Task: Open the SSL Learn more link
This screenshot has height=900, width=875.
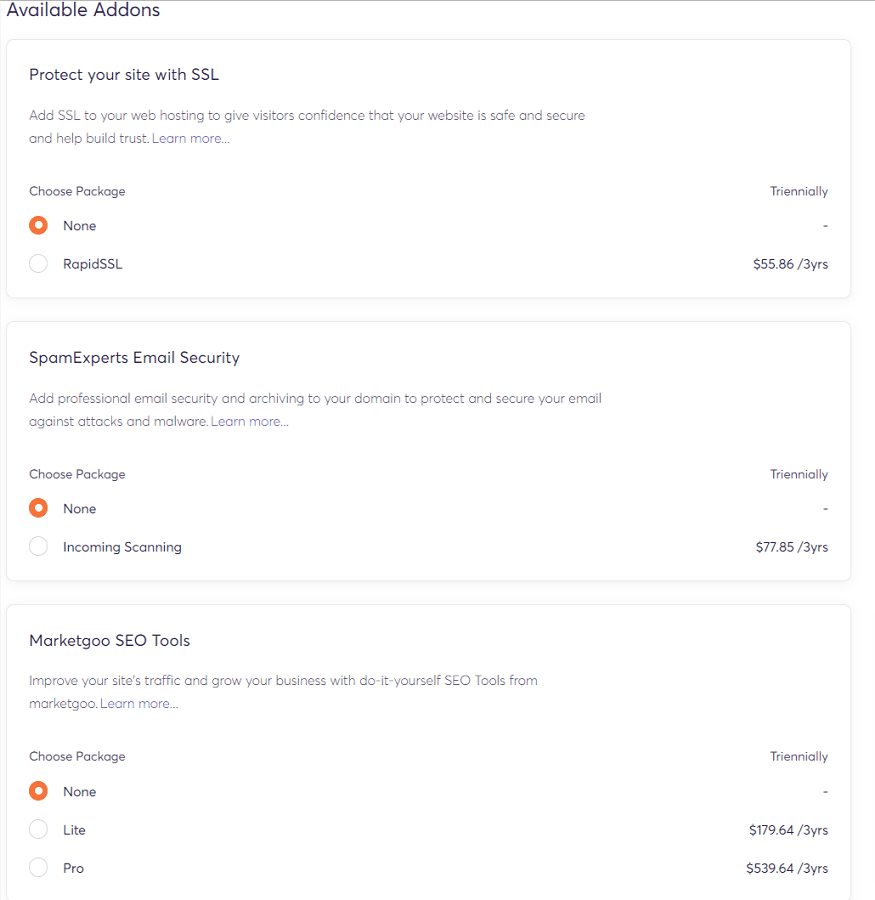Action: pyautogui.click(x=190, y=138)
